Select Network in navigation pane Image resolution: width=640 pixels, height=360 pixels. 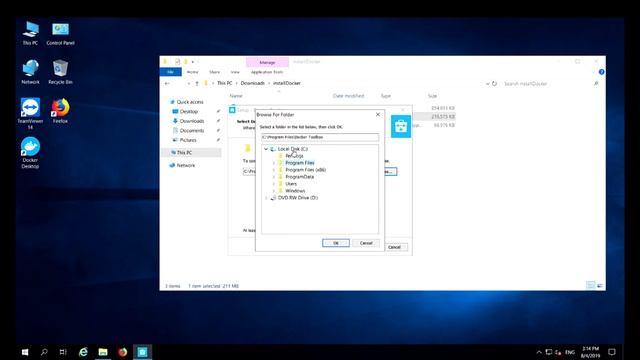(185, 165)
